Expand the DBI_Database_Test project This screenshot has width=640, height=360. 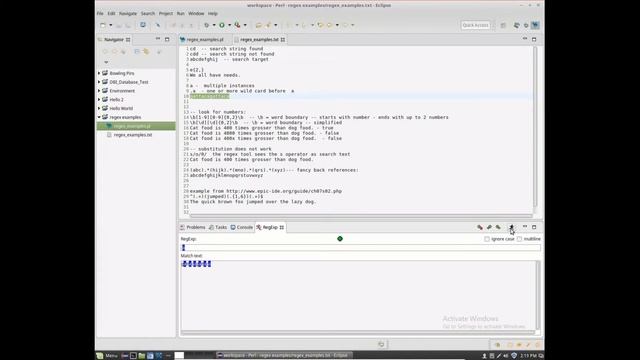pyautogui.click(x=99, y=82)
